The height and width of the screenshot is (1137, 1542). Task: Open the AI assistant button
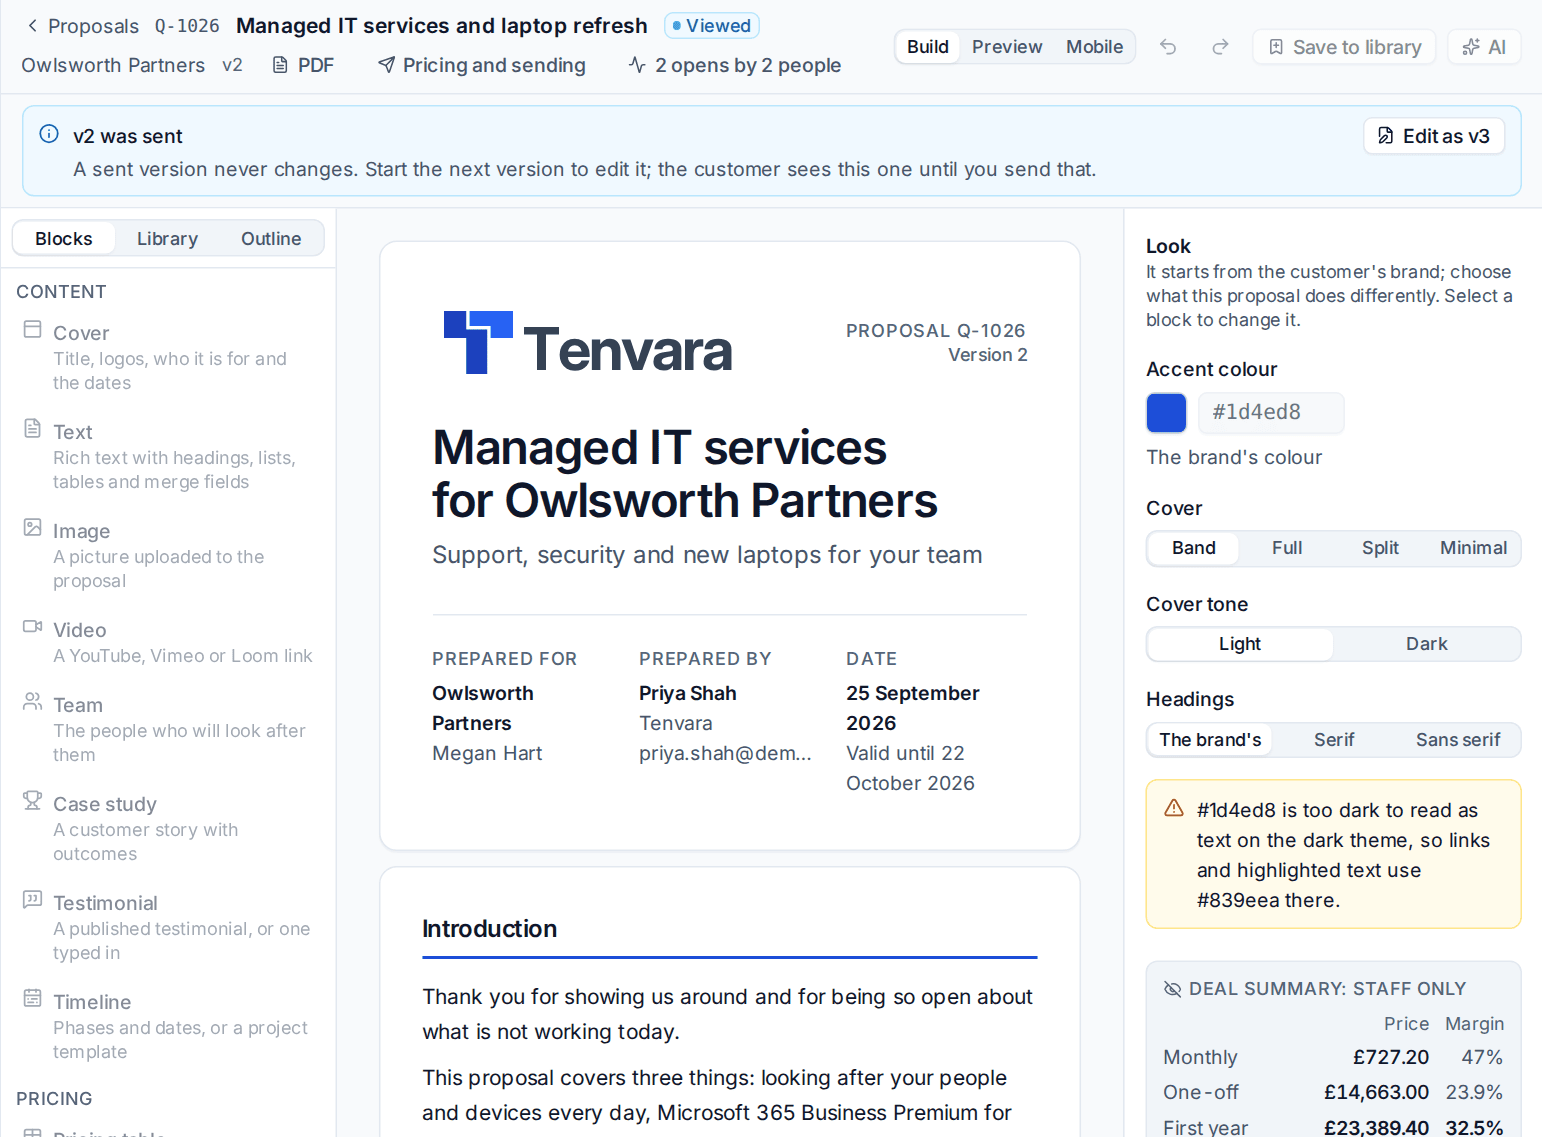point(1484,47)
